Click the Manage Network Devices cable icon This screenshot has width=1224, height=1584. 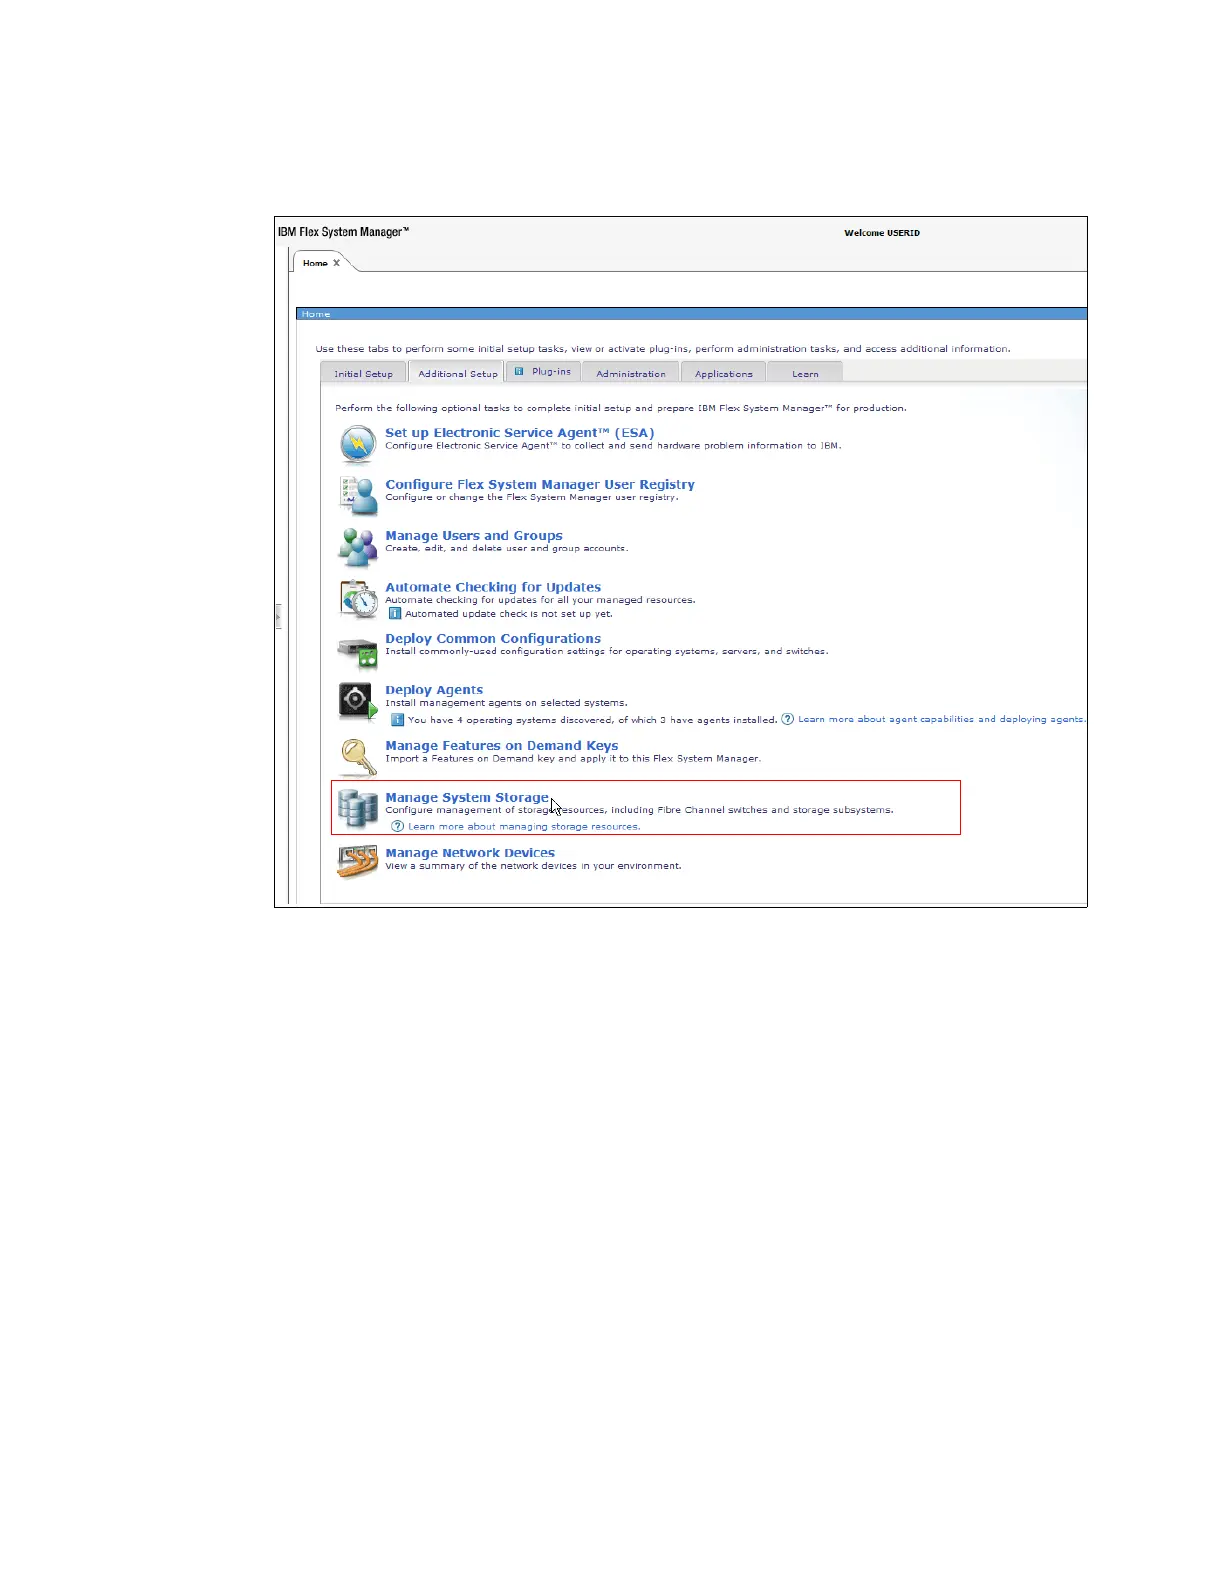click(357, 861)
